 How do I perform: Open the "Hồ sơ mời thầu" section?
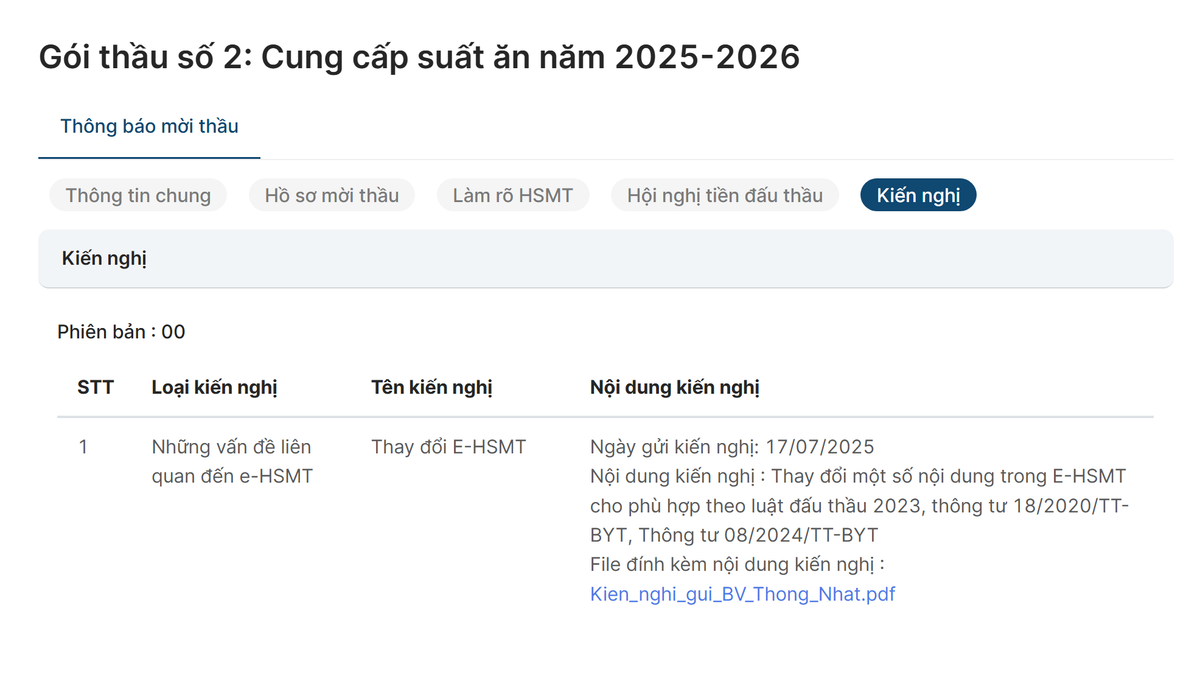coord(331,195)
